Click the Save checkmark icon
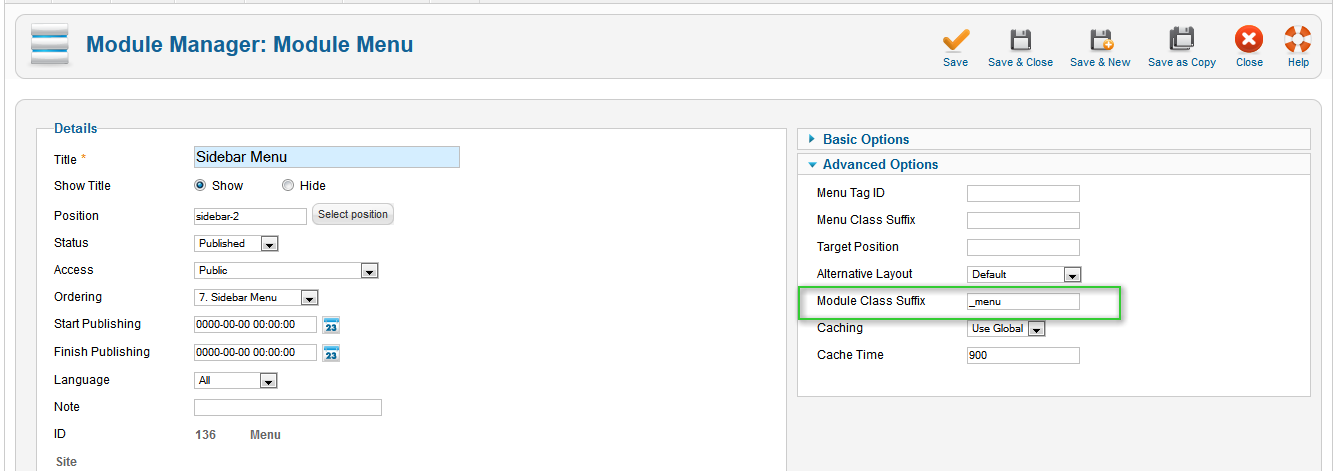The image size is (1333, 471). click(955, 40)
